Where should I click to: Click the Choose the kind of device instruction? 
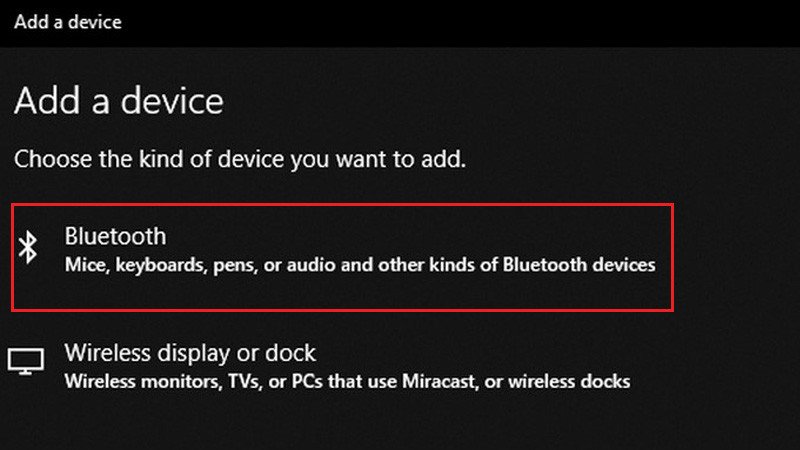pyautogui.click(x=240, y=158)
